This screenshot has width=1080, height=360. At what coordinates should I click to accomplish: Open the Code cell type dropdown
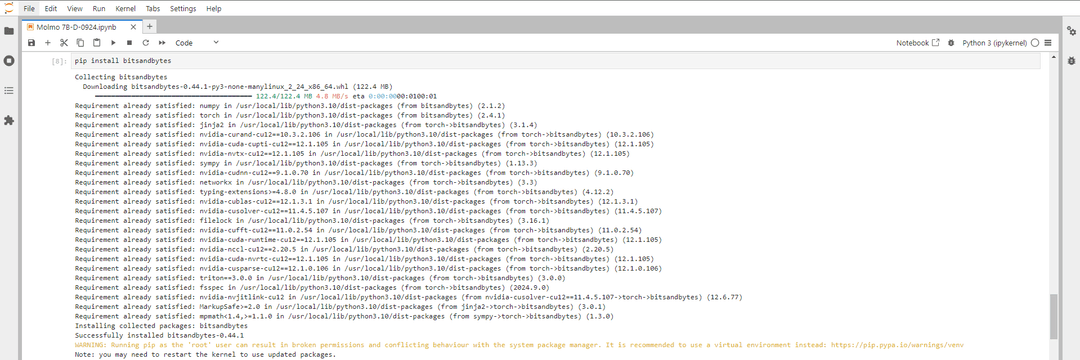196,43
